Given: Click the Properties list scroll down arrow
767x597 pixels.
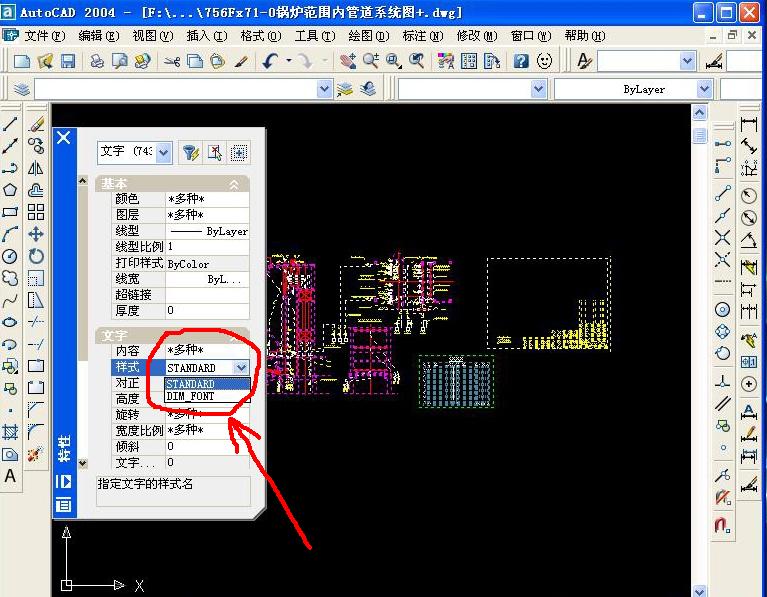Looking at the screenshot, I should pos(83,463).
